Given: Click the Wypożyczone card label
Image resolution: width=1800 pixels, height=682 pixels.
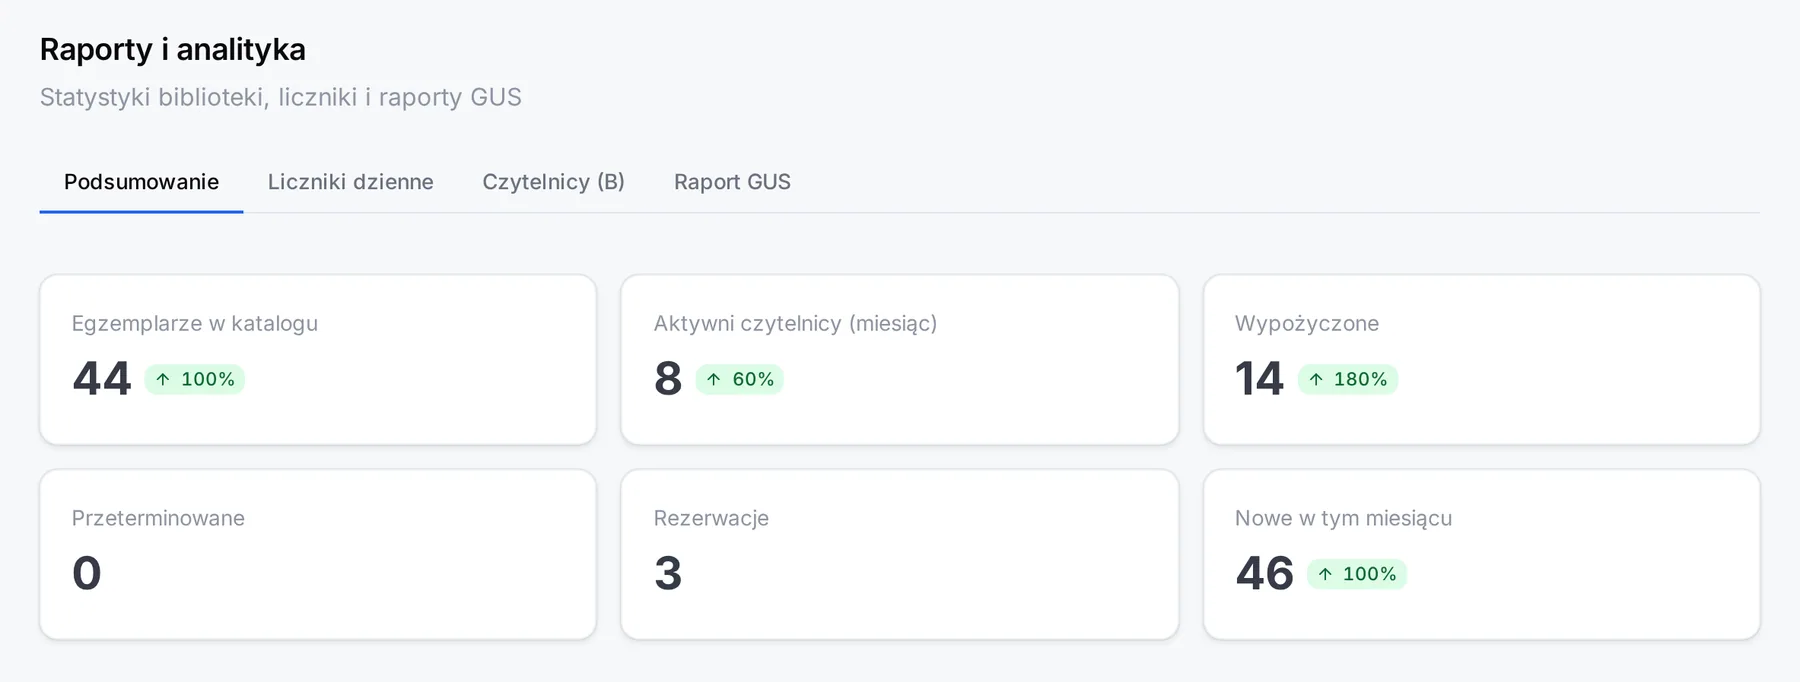Looking at the screenshot, I should [x=1307, y=323].
